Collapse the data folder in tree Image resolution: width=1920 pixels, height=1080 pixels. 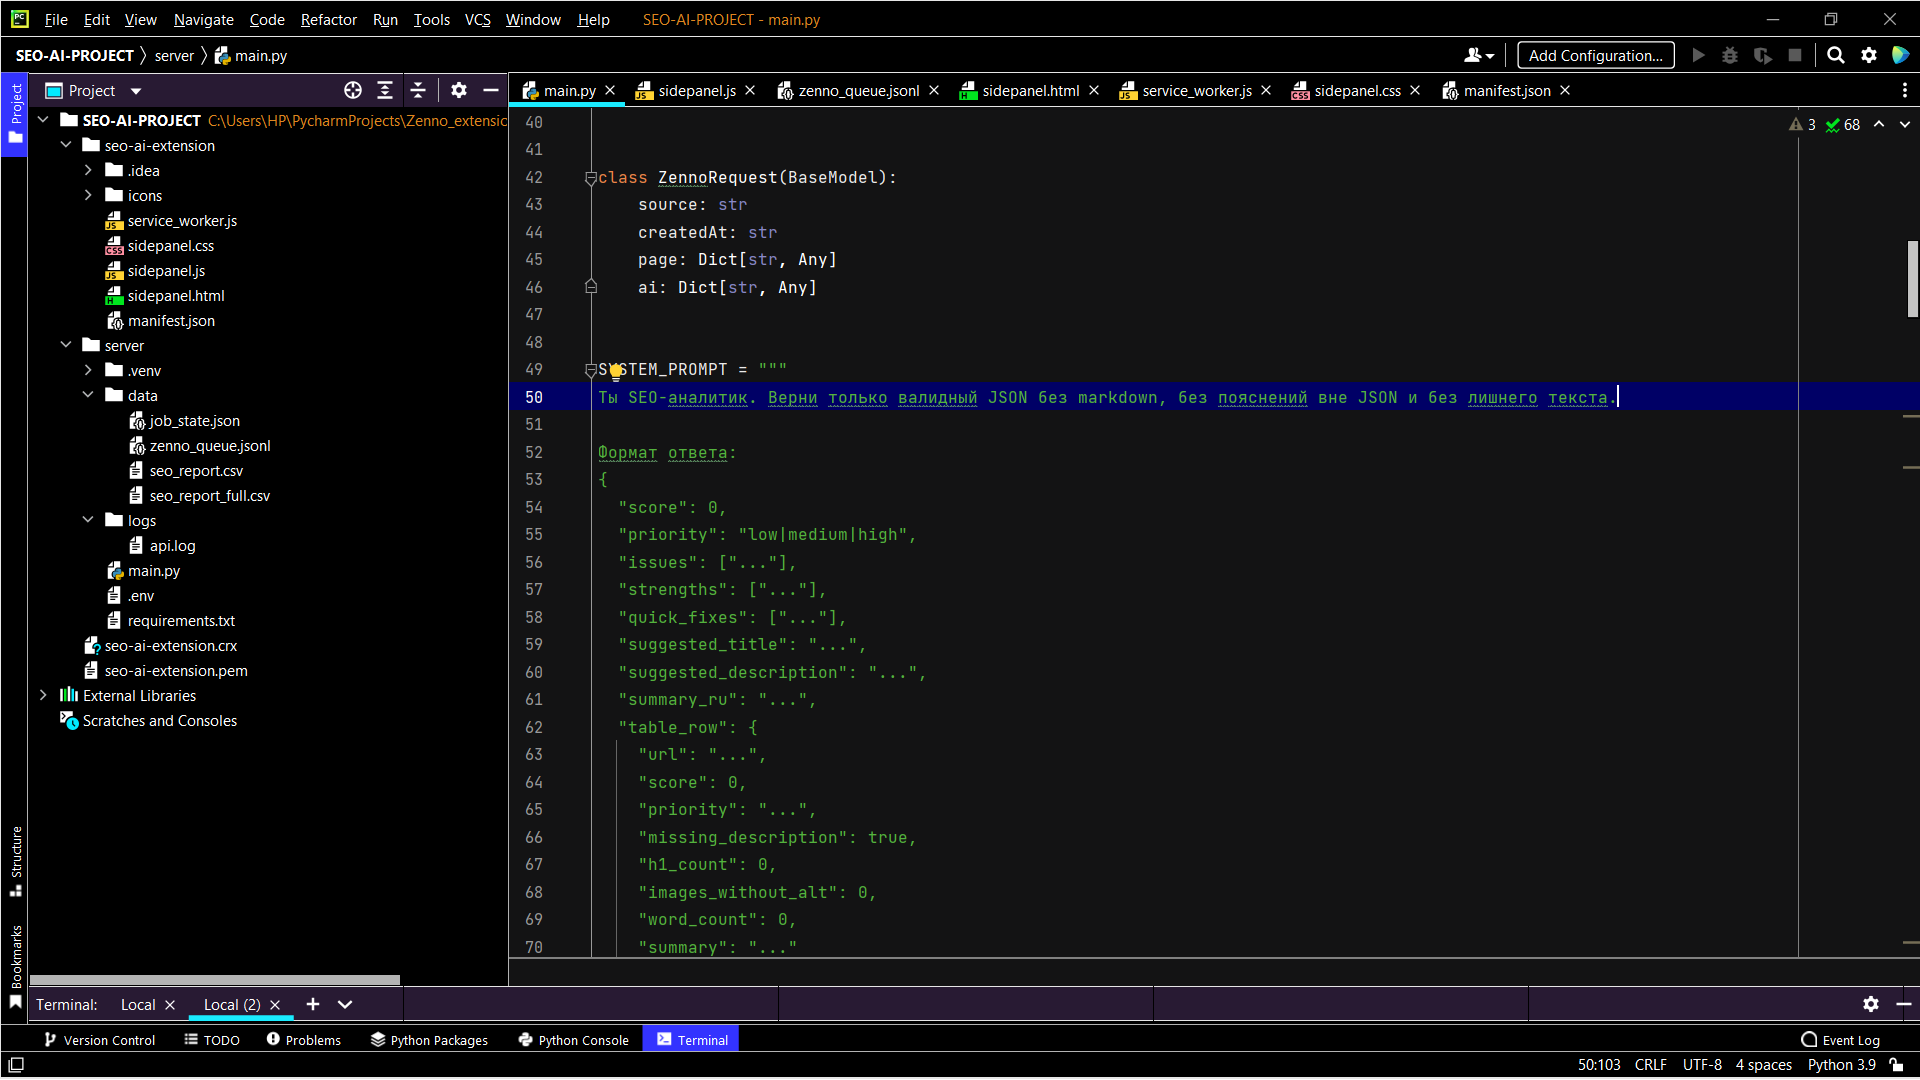click(x=89, y=395)
